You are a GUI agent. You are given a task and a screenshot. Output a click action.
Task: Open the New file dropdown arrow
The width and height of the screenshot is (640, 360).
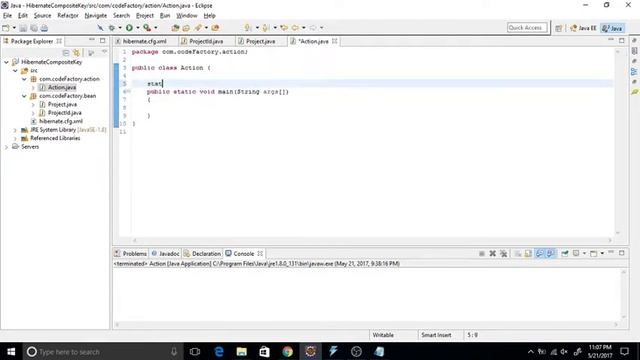14,28
